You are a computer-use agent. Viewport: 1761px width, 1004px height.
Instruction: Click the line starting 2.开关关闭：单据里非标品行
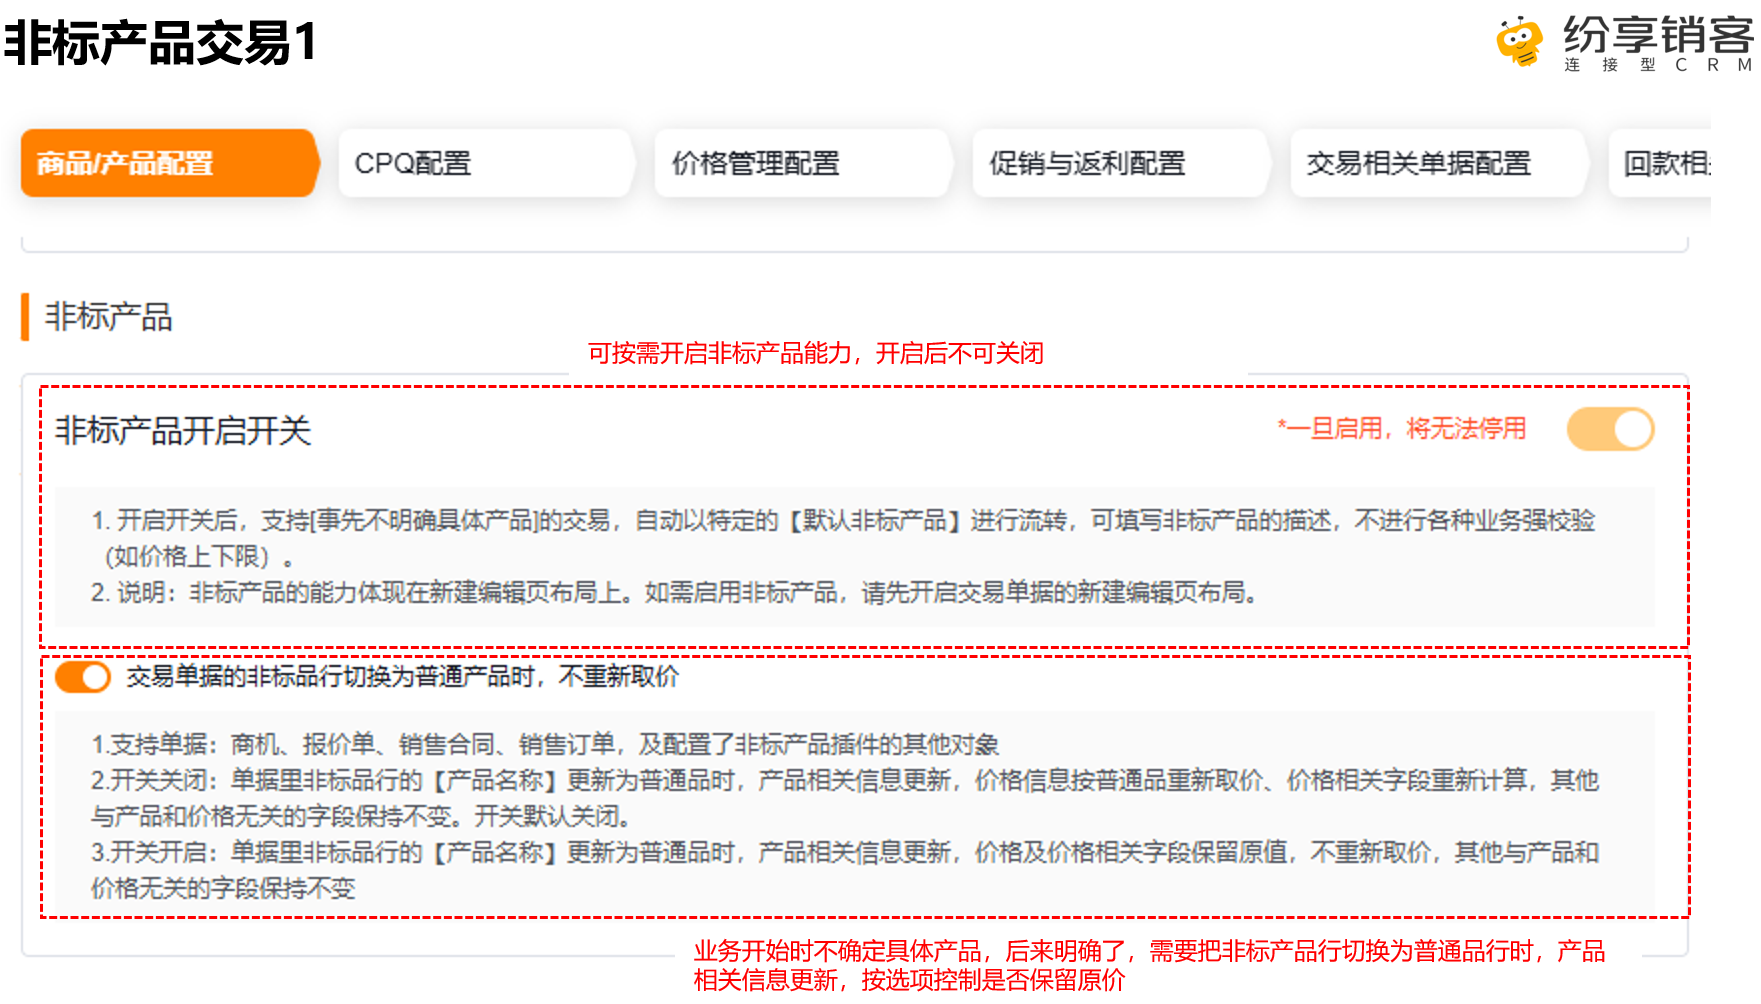[845, 798]
